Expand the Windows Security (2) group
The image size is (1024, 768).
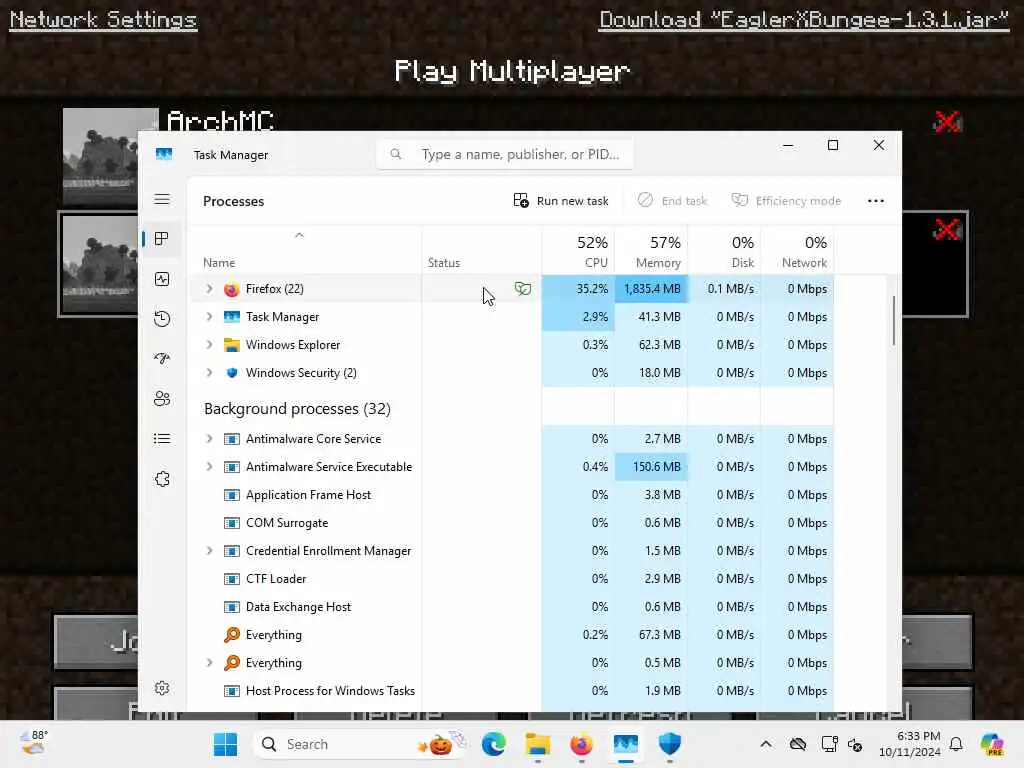pos(209,372)
